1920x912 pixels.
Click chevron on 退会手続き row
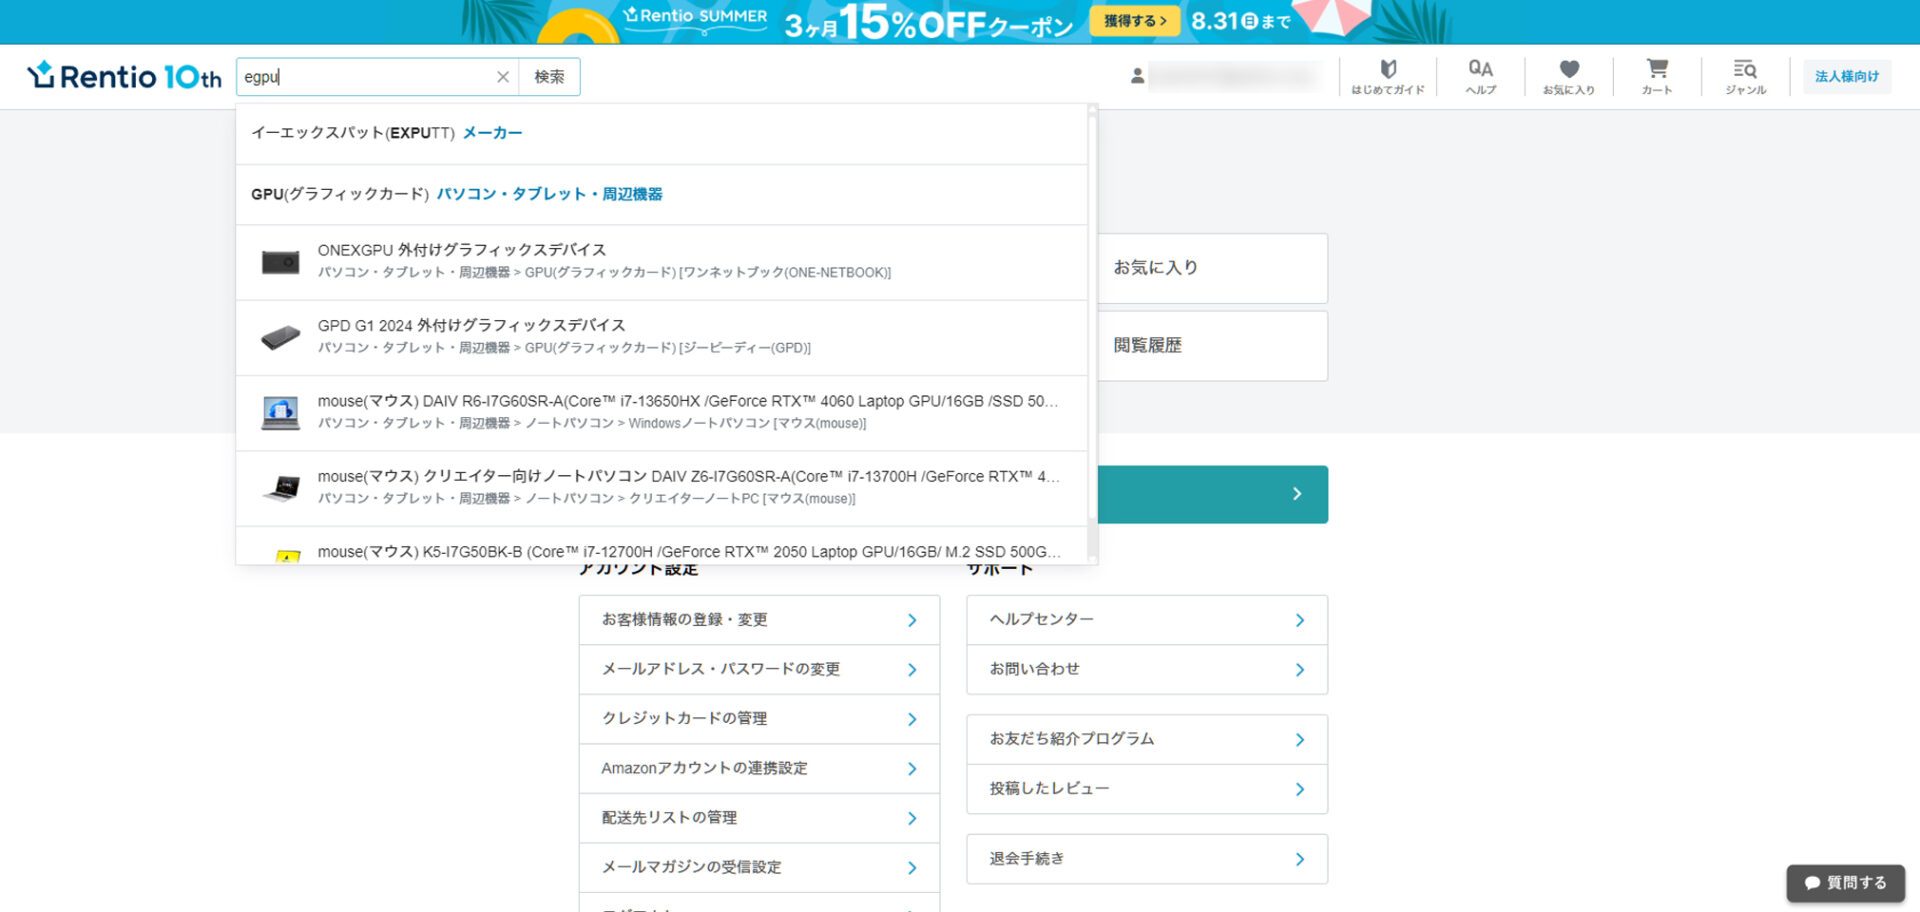(x=1300, y=859)
